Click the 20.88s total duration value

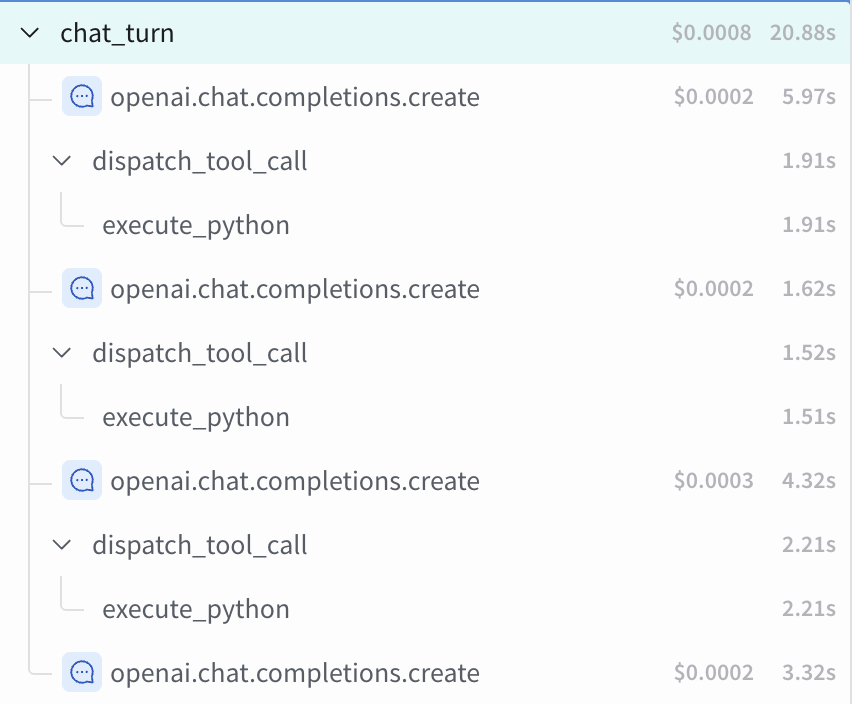click(803, 33)
